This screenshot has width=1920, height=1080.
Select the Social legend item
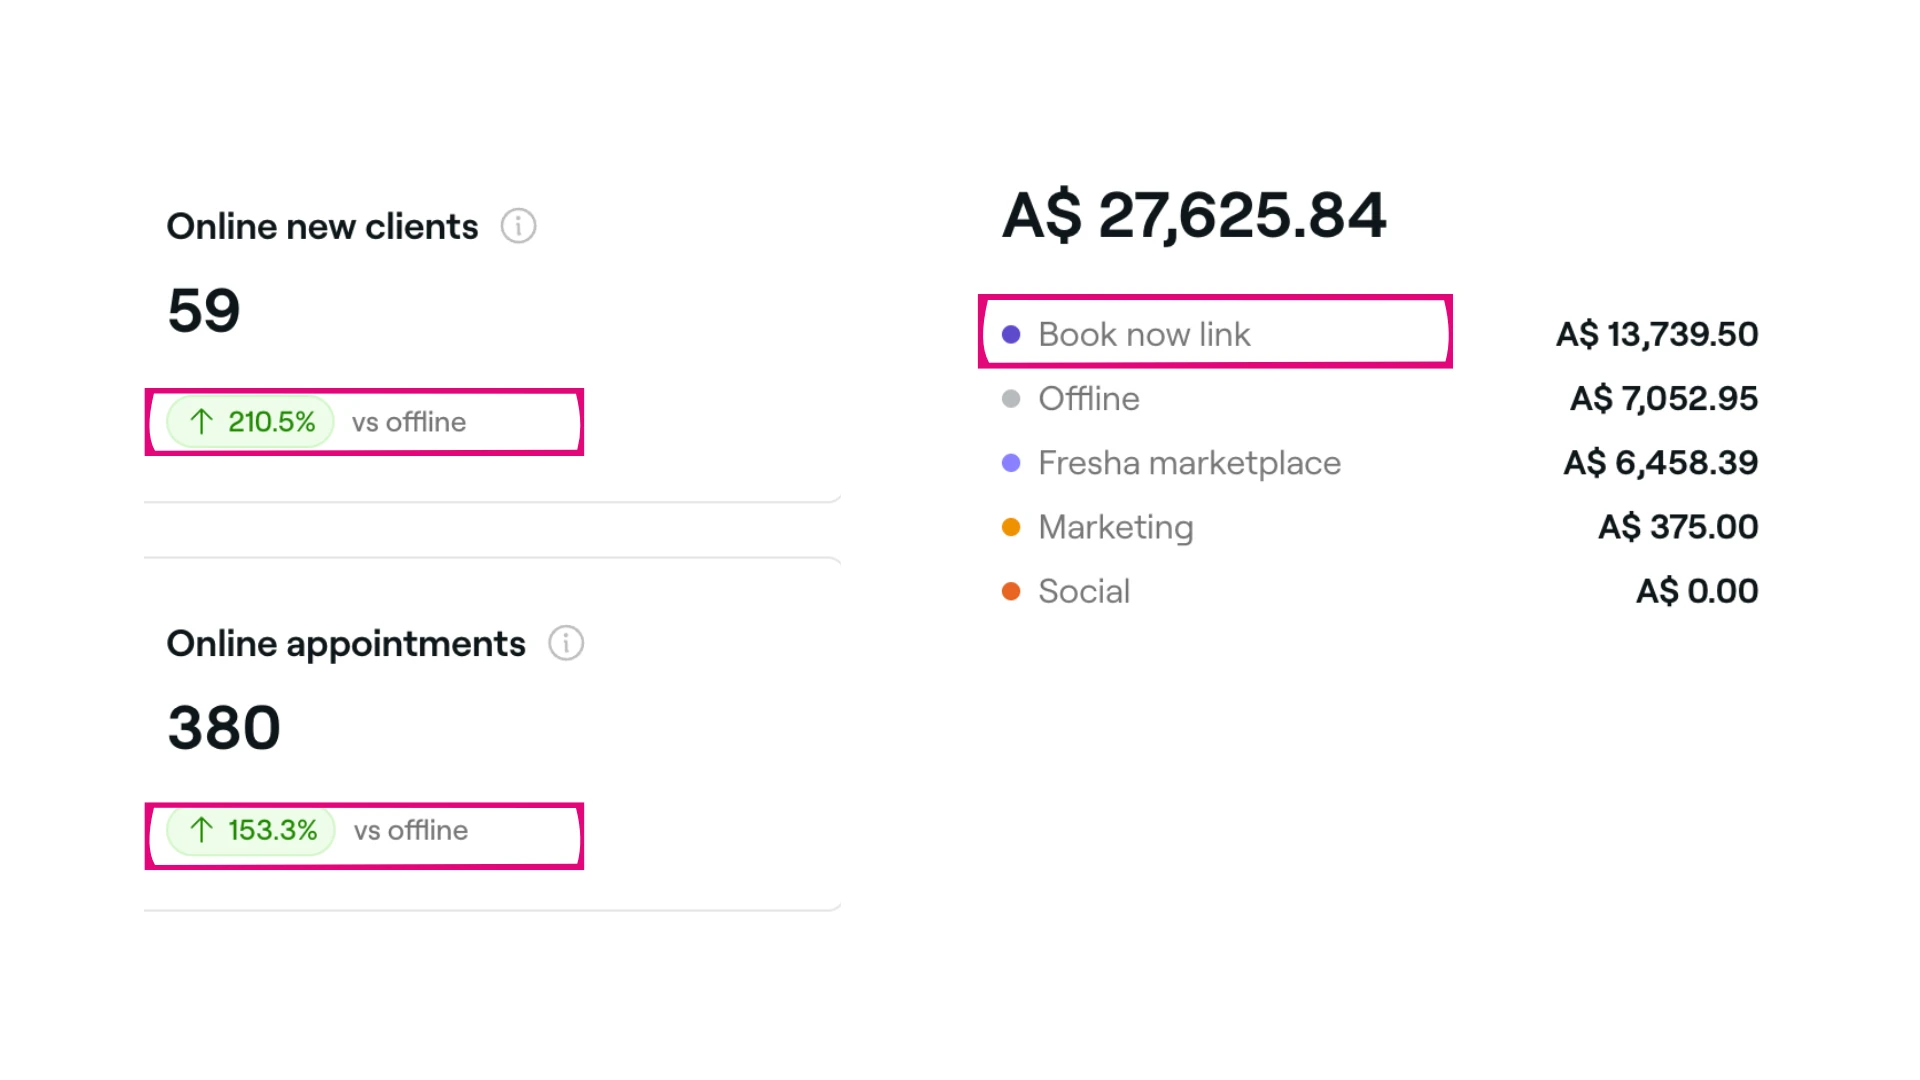[1084, 592]
